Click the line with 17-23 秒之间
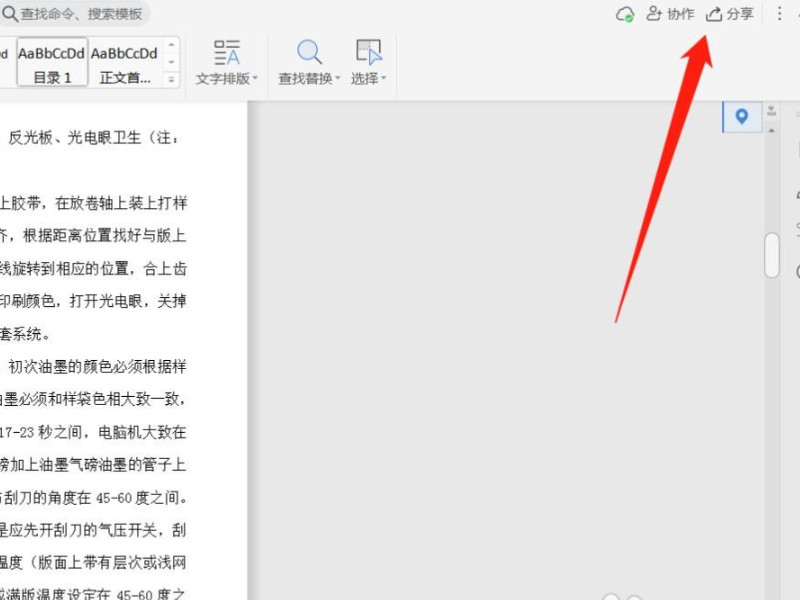The width and height of the screenshot is (800, 600). point(93,432)
